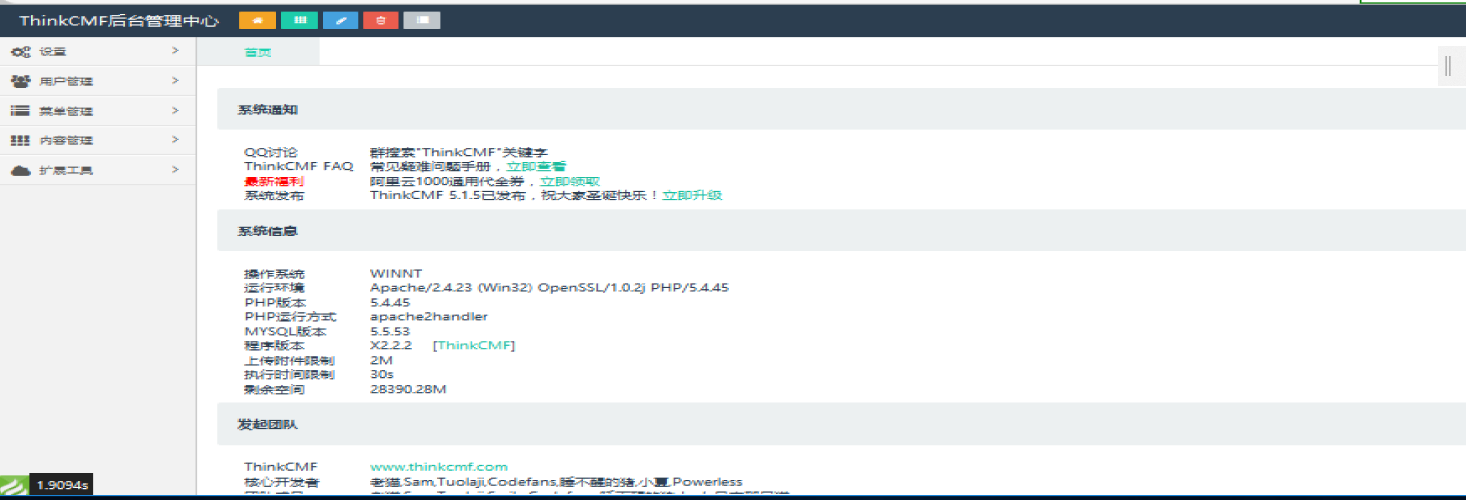Click the 1.9094s page timing badge
Viewport: 1466px width, 500px height.
(62, 485)
